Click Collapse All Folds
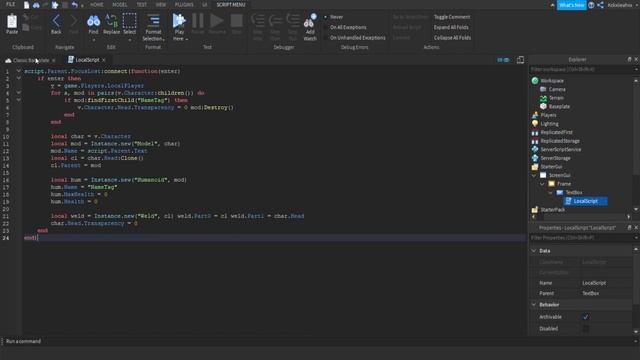 (452, 38)
